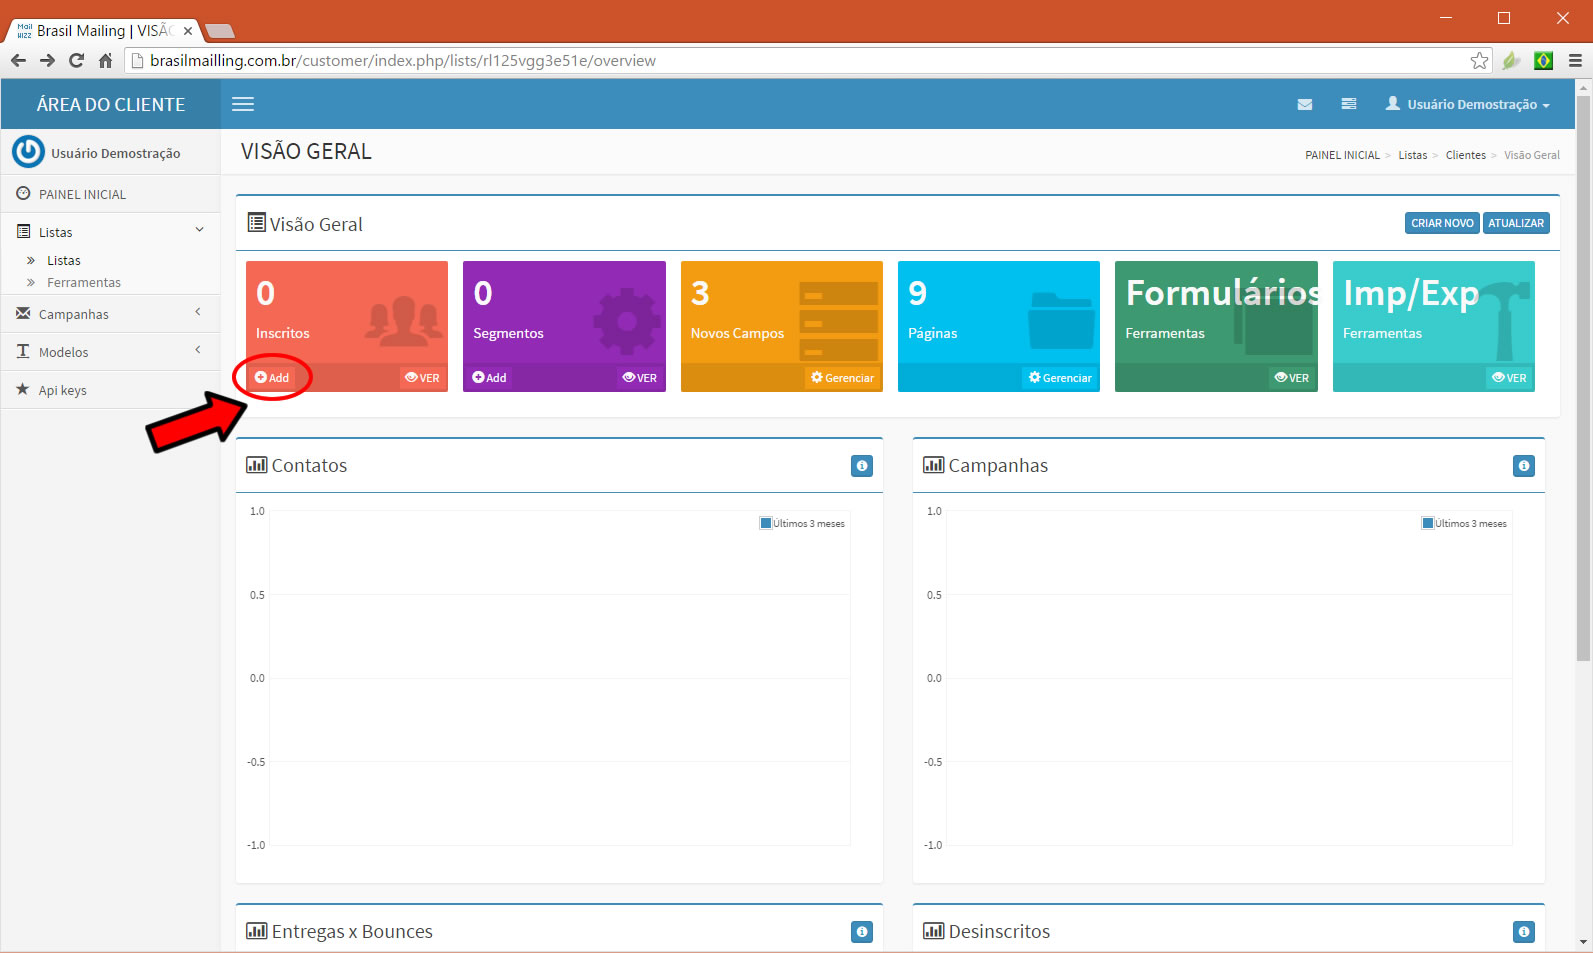Click VER on Imp/Exp card
The width and height of the screenshot is (1593, 953).
coord(1510,378)
